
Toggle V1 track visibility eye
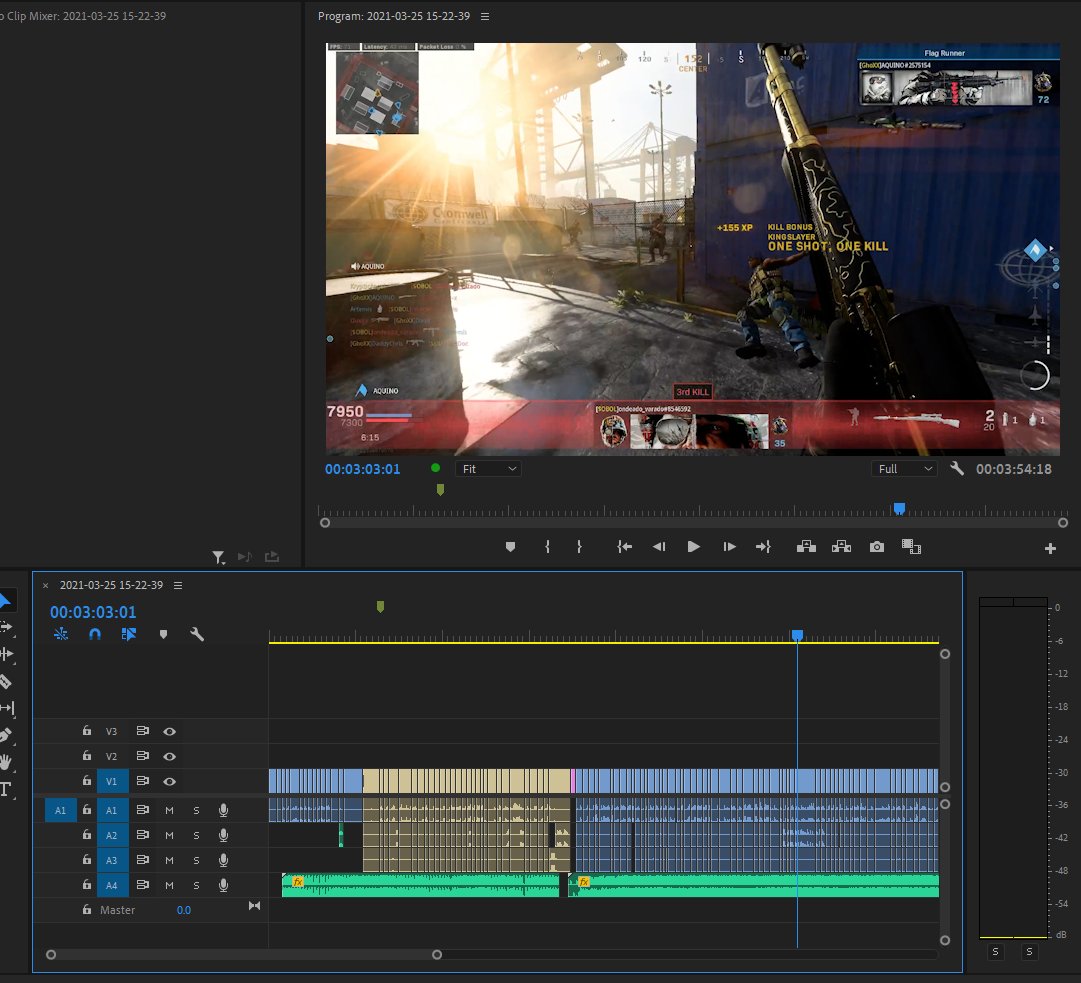[x=170, y=782]
